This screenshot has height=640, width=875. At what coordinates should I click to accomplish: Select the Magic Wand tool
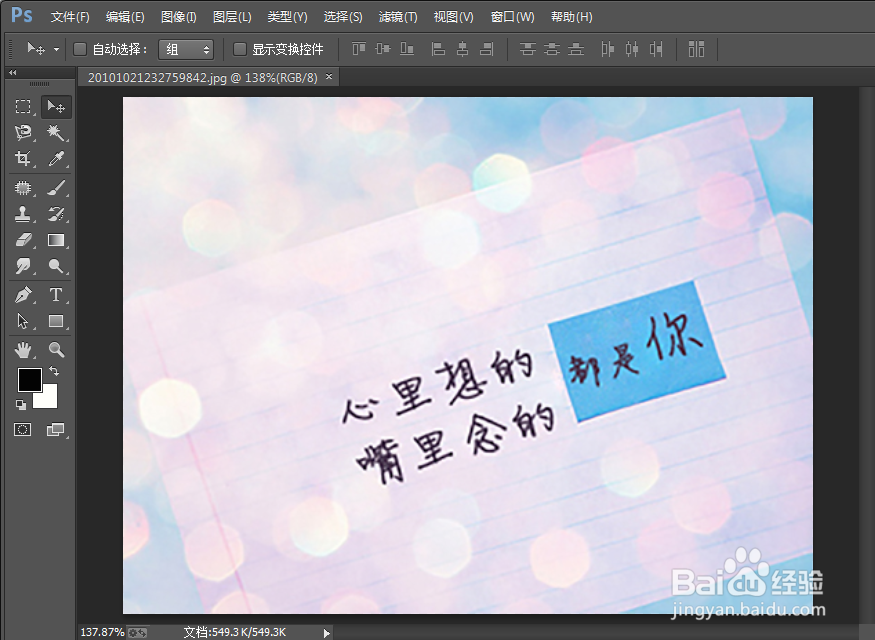(x=55, y=133)
